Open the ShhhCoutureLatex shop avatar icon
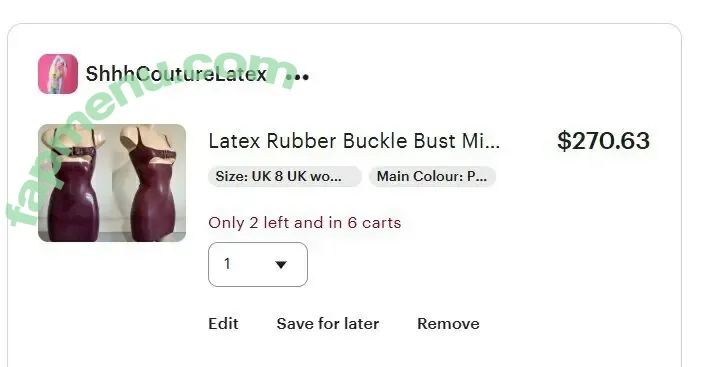Viewport: 723px width, 367px height. pyautogui.click(x=58, y=74)
